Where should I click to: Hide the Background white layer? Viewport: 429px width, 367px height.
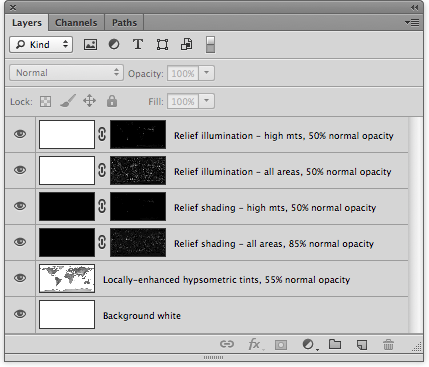click(20, 314)
